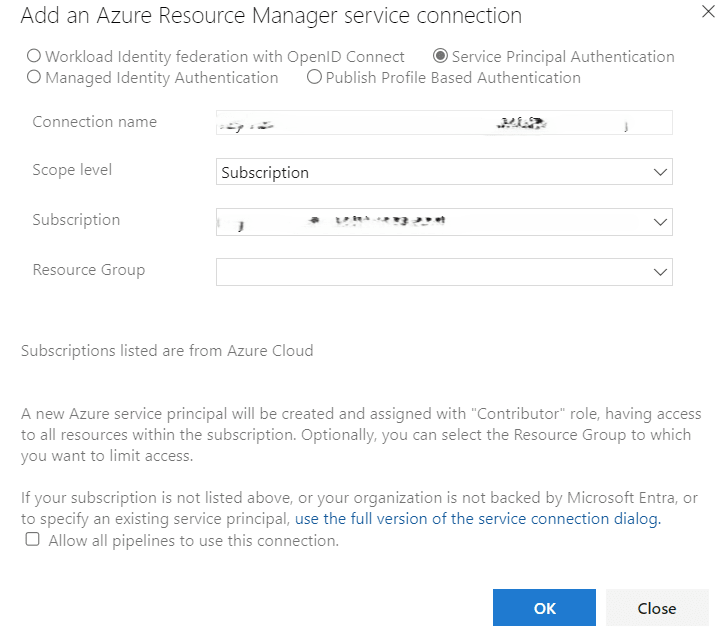Image resolution: width=723 pixels, height=640 pixels.
Task: Open the full version of the service connection dialog
Action: [477, 519]
